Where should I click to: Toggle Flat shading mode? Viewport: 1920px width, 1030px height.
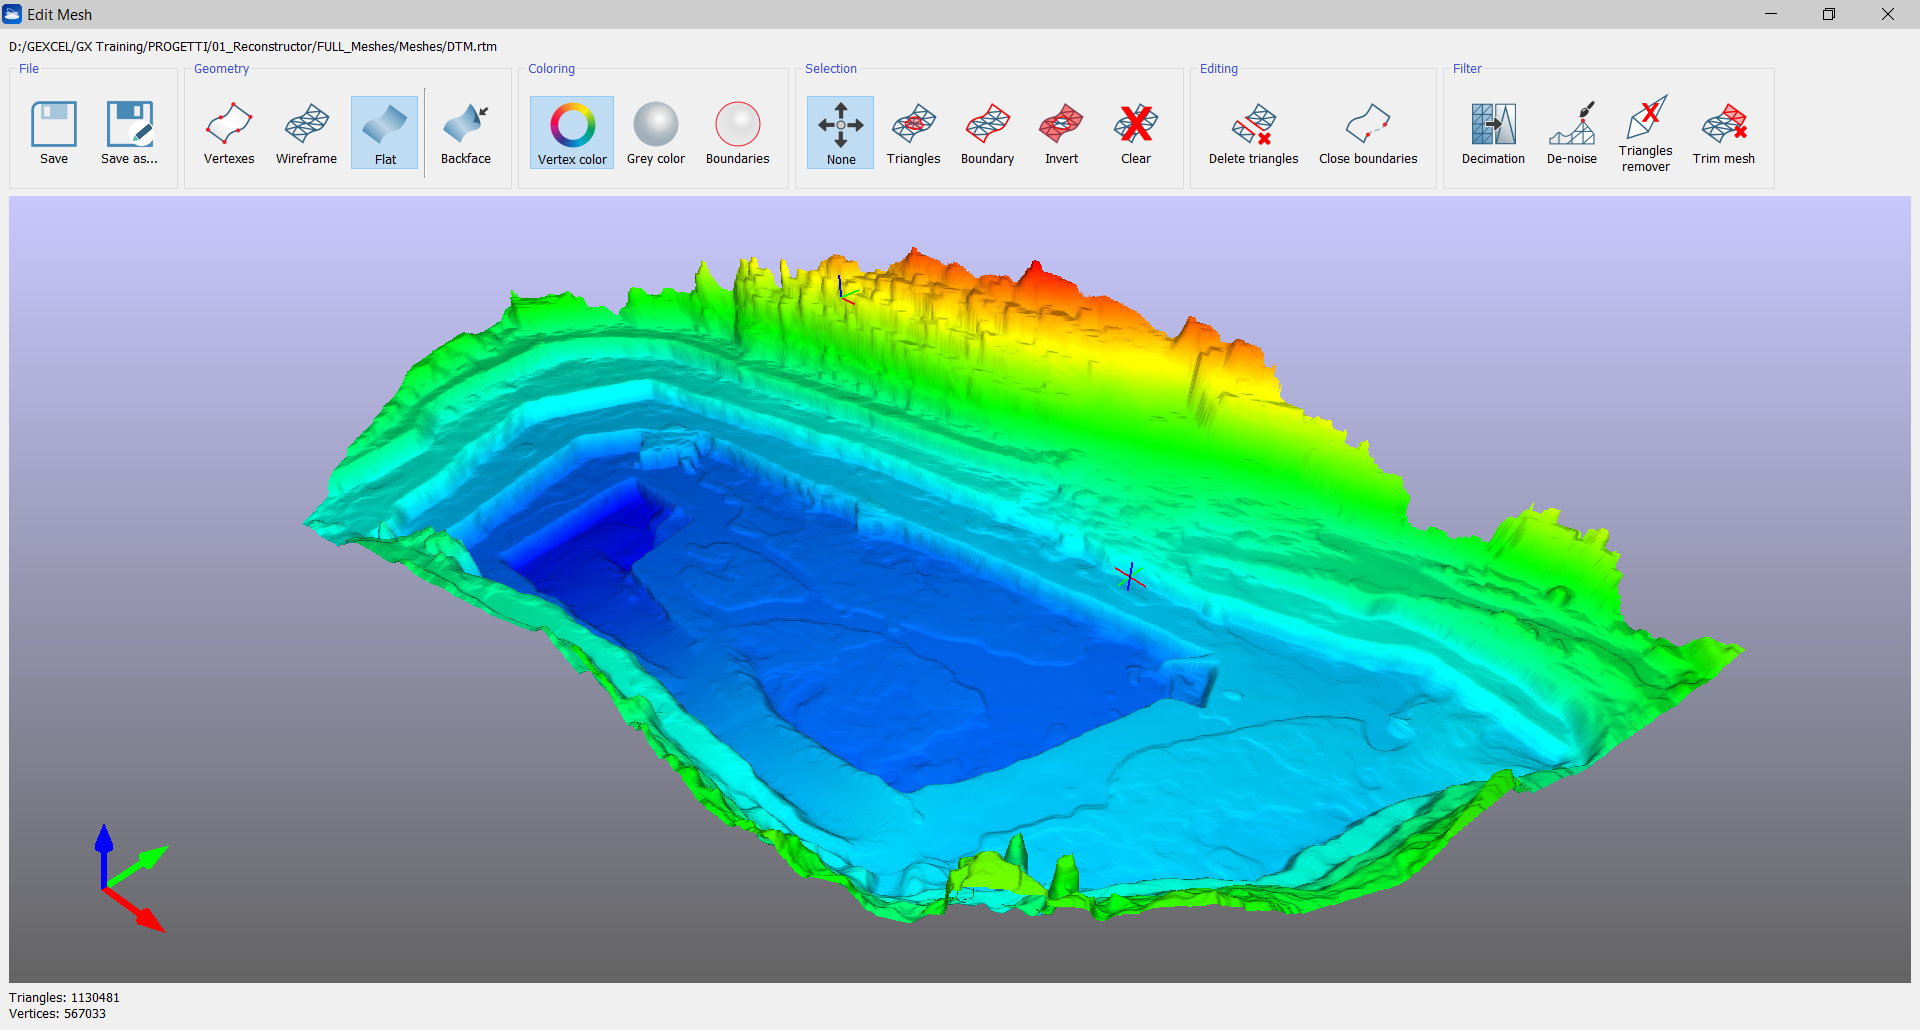385,132
